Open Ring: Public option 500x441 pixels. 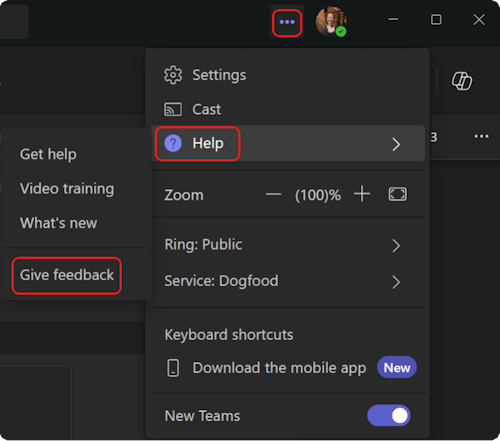coord(288,245)
